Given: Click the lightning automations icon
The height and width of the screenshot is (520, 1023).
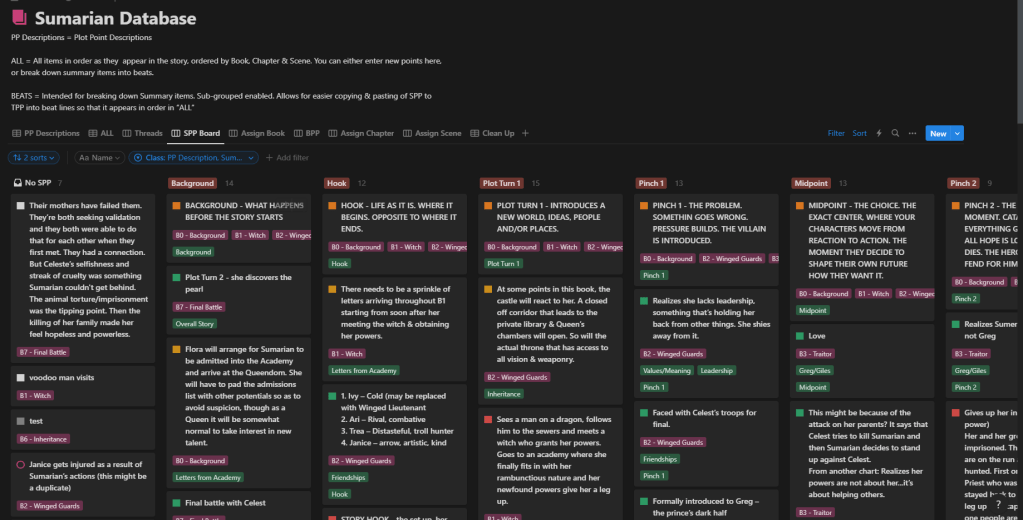Looking at the screenshot, I should (x=879, y=133).
